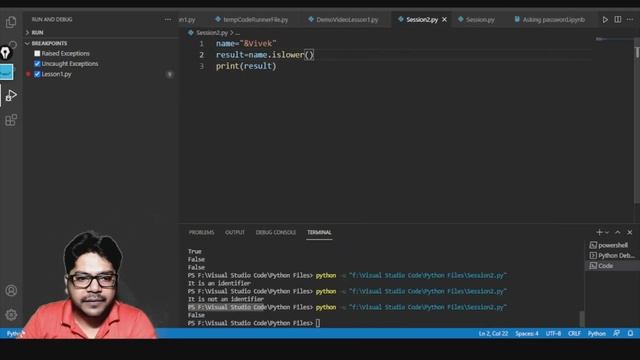Image resolution: width=640 pixels, height=360 pixels.
Task: Open the Explorer view in activity bar
Action: (x=11, y=22)
